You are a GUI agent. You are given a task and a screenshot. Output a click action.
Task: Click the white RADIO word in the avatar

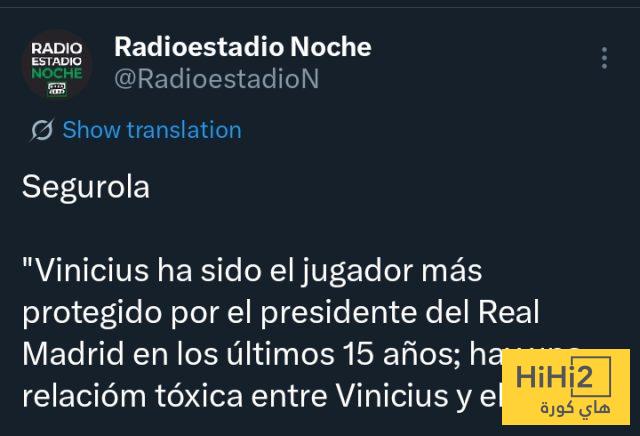coord(57,49)
